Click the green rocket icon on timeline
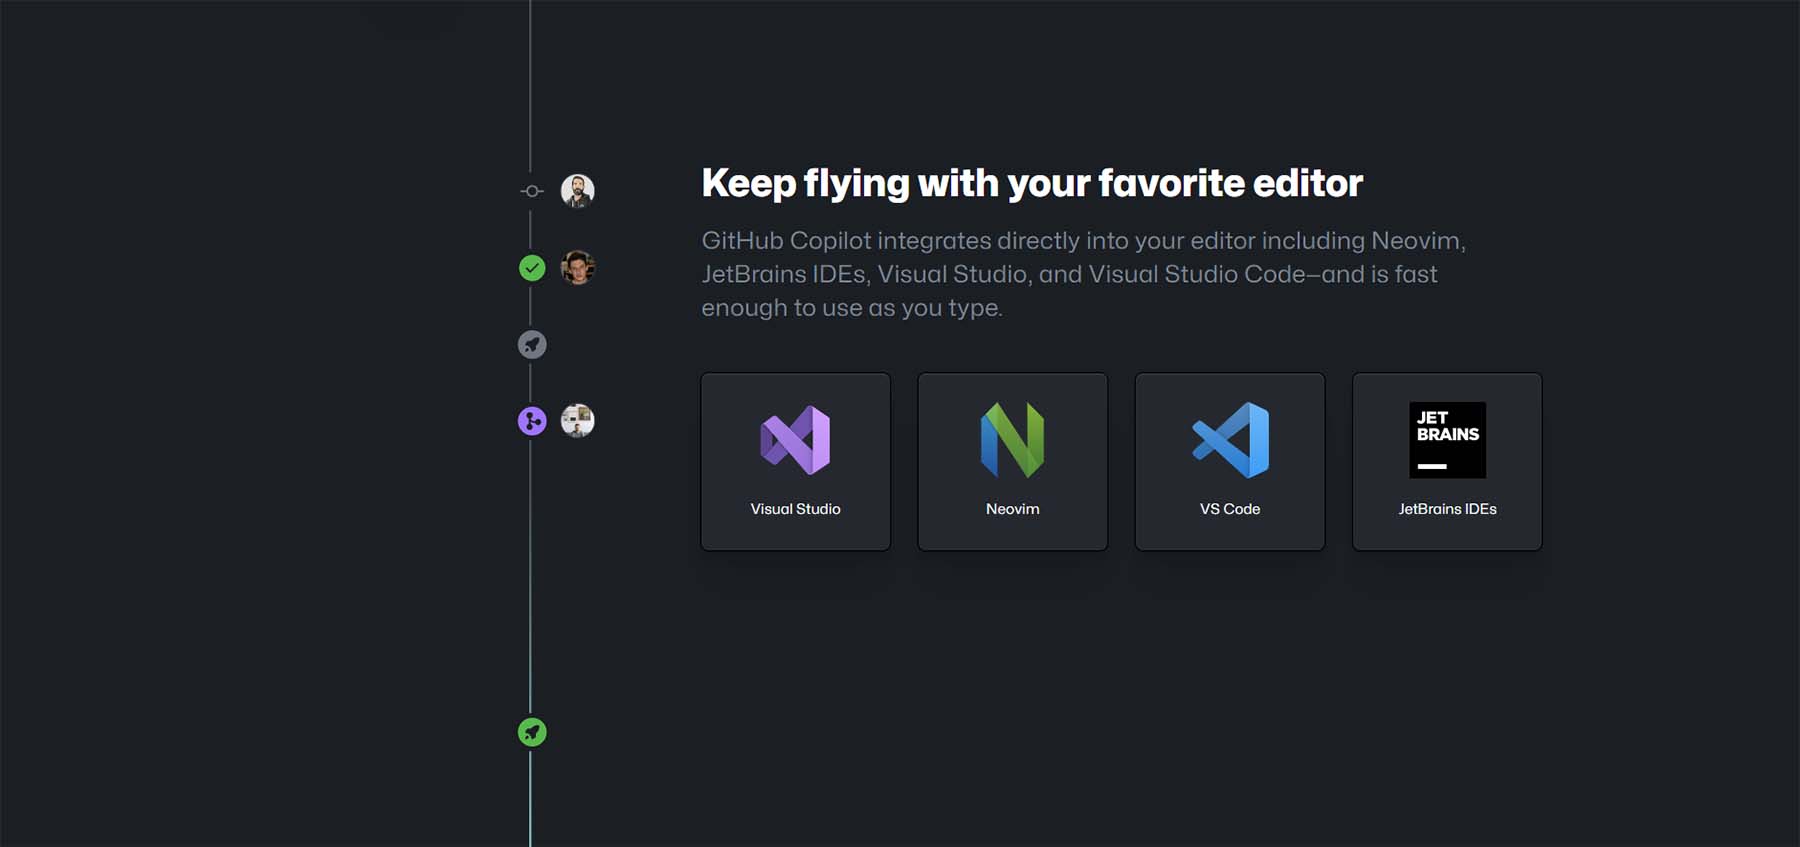 coord(532,732)
